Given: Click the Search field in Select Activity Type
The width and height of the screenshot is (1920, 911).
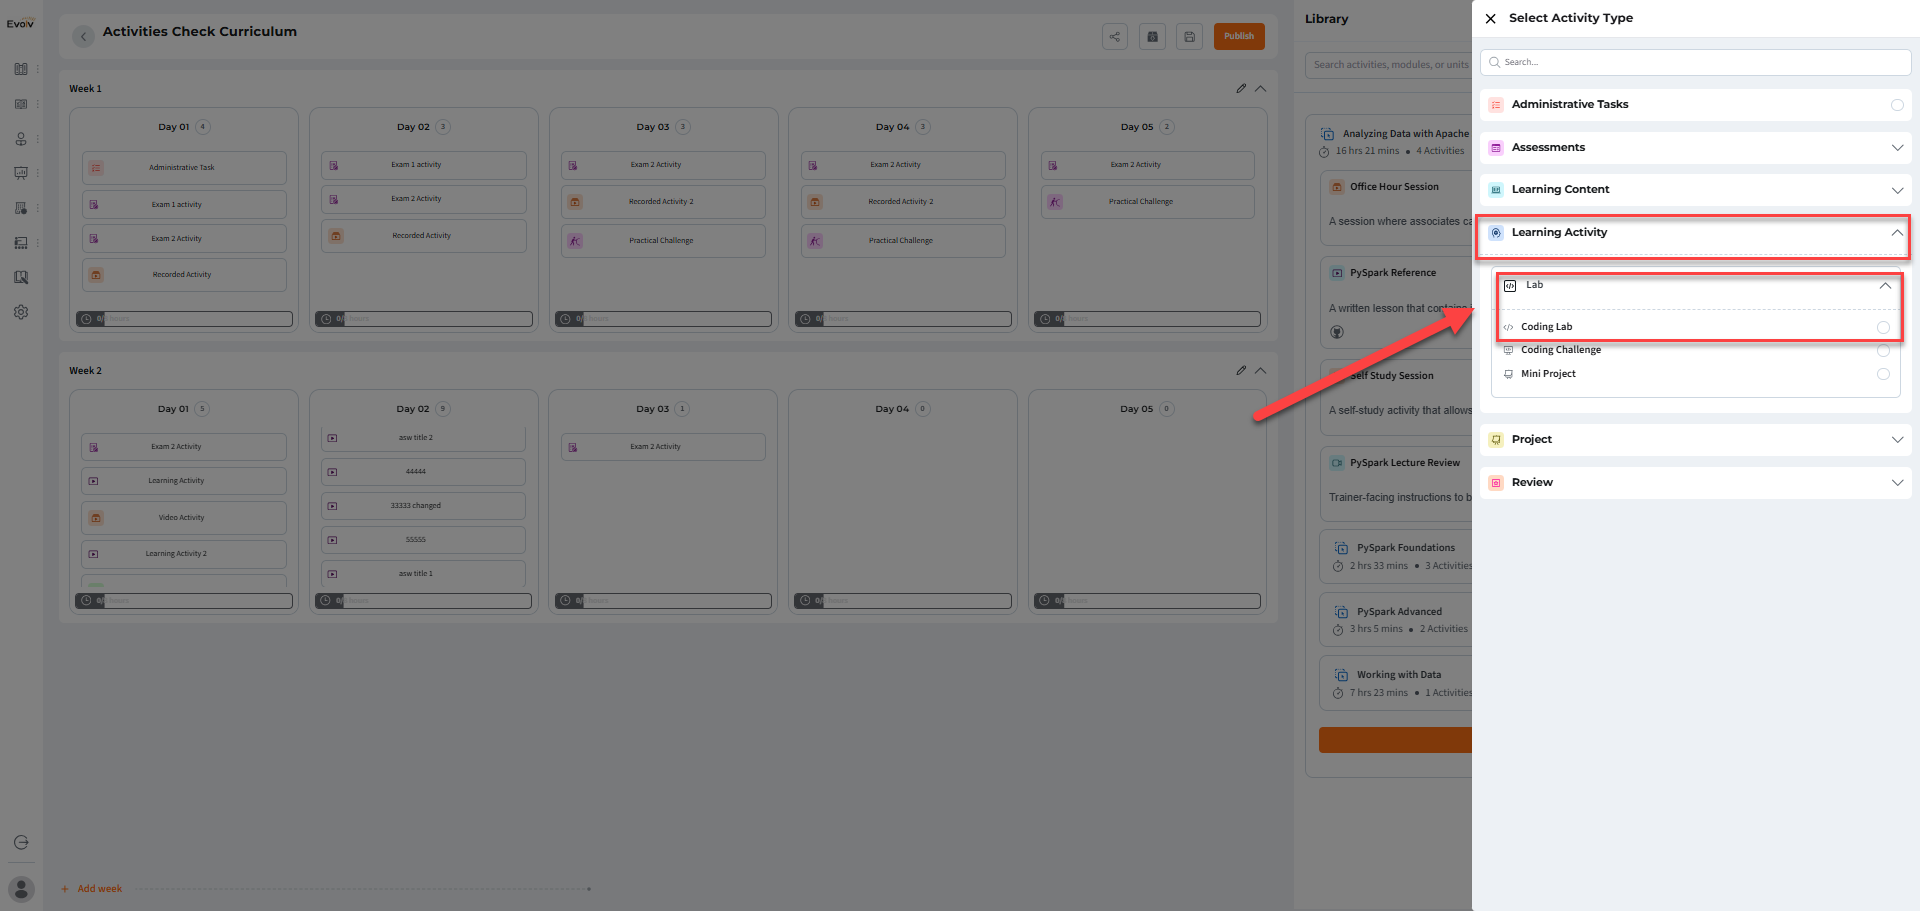Looking at the screenshot, I should coord(1696,62).
